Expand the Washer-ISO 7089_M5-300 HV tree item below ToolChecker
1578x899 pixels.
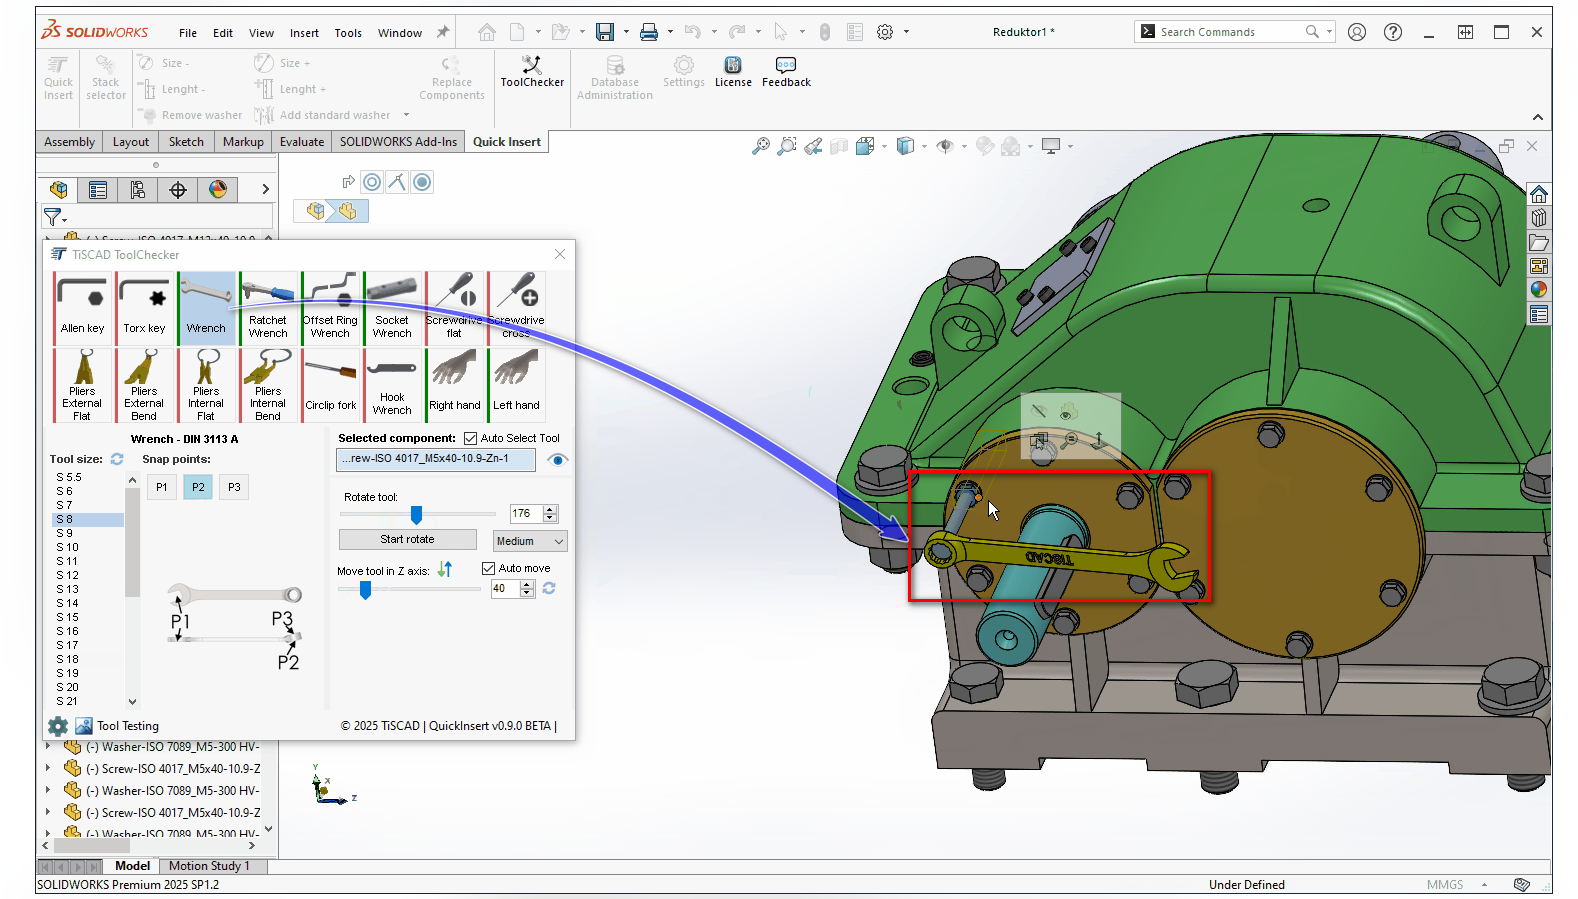point(48,747)
